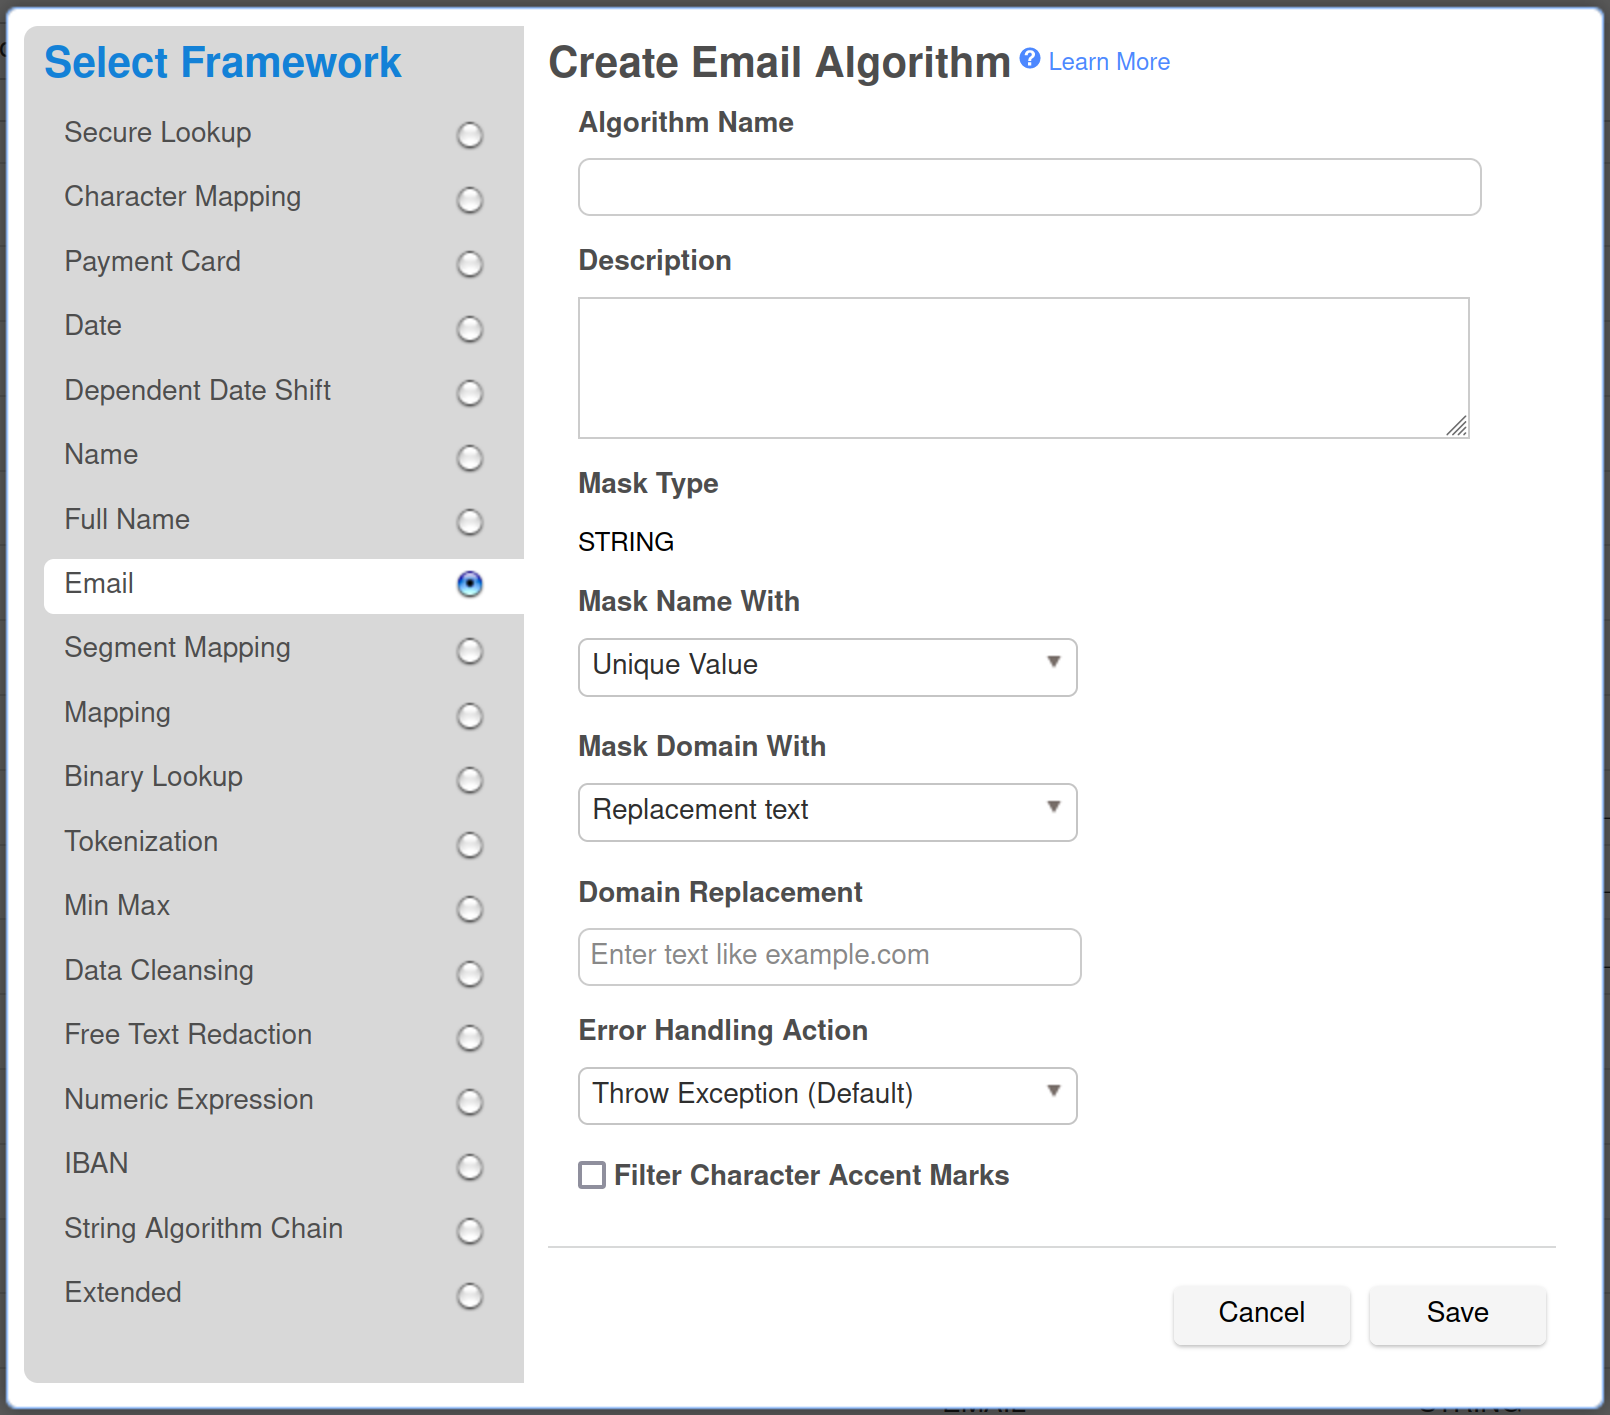This screenshot has width=1610, height=1415.
Task: Choose the Extended framework radio button
Action: coord(469,1296)
